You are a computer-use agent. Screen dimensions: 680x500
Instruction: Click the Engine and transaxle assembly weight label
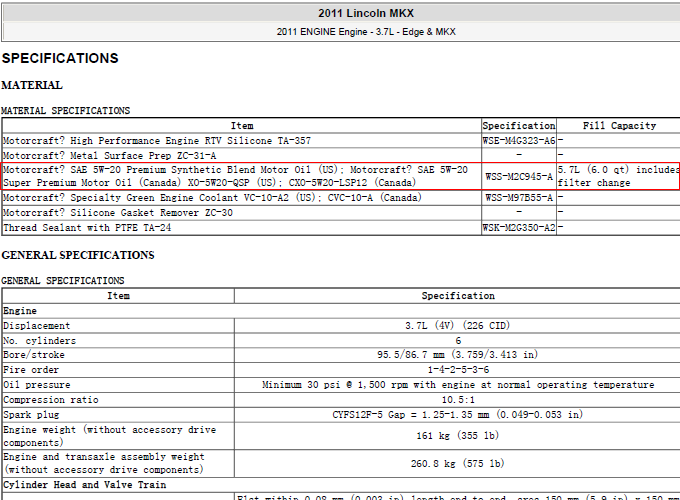104,463
